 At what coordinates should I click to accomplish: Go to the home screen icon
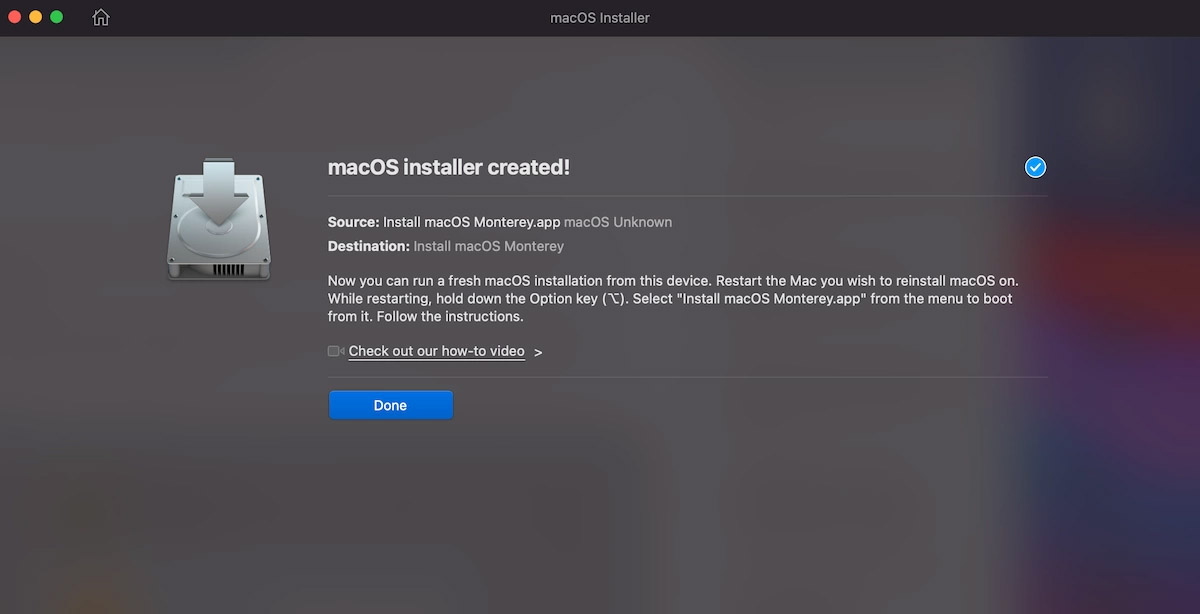coord(101,18)
